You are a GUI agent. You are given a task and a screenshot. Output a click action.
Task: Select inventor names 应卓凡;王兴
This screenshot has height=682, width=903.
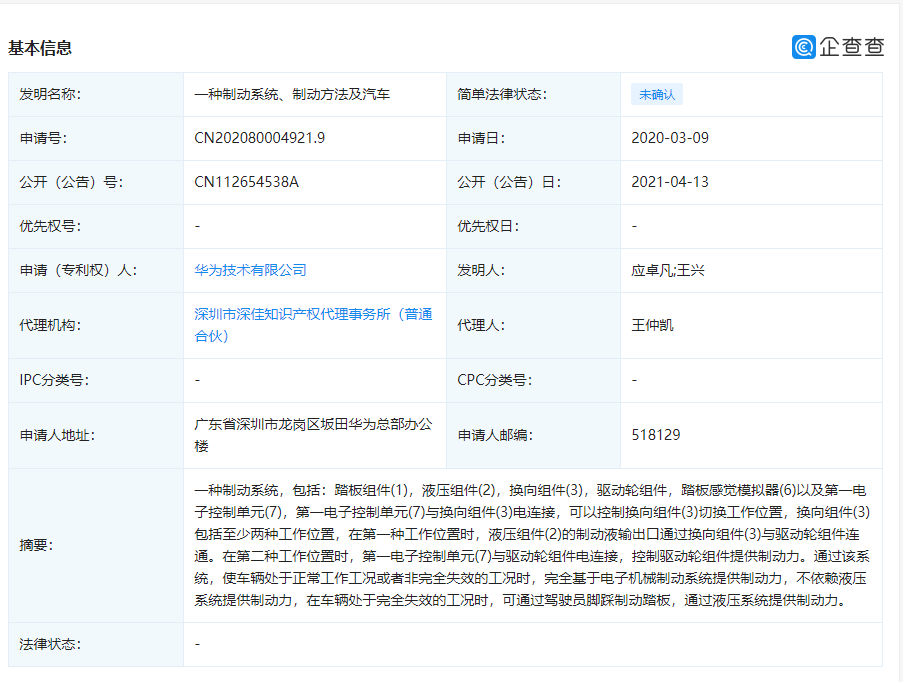[668, 270]
